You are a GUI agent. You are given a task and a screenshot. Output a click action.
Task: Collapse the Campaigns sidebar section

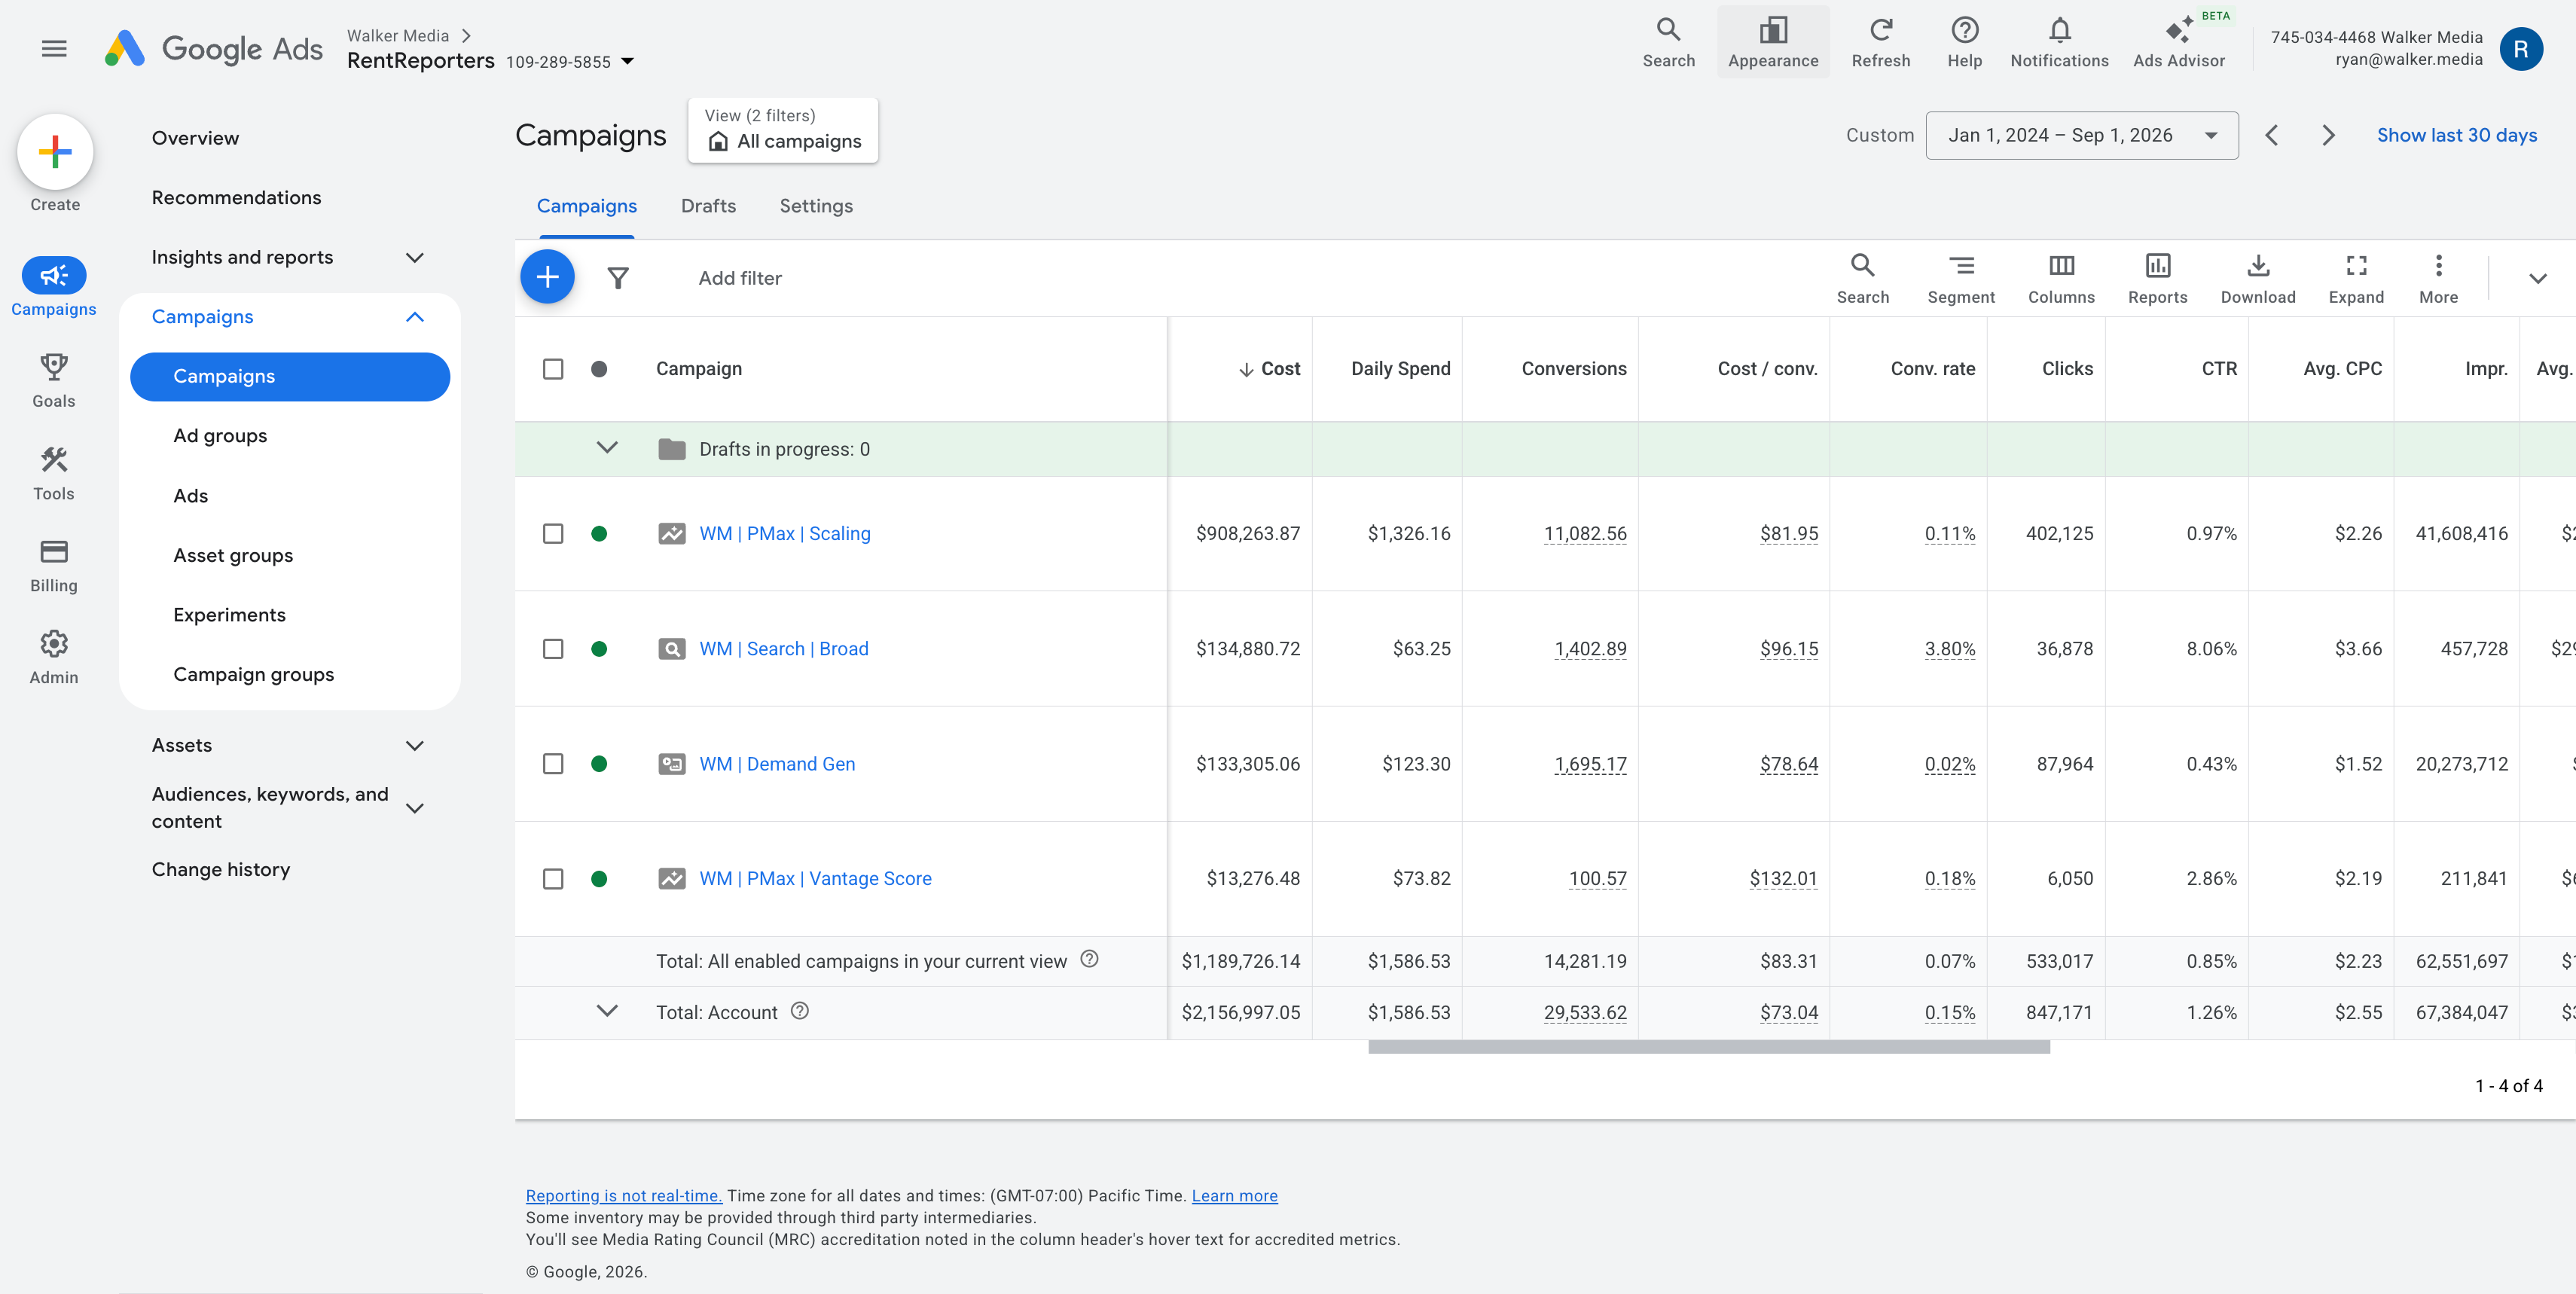pyautogui.click(x=414, y=317)
